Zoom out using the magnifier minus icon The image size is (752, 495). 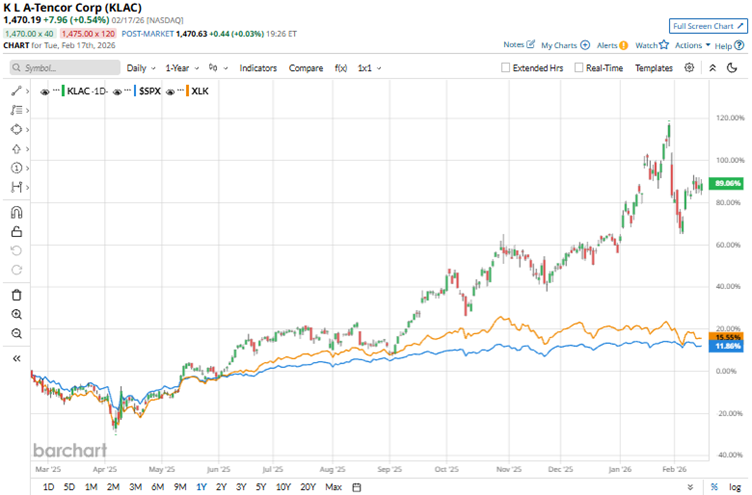click(x=16, y=333)
